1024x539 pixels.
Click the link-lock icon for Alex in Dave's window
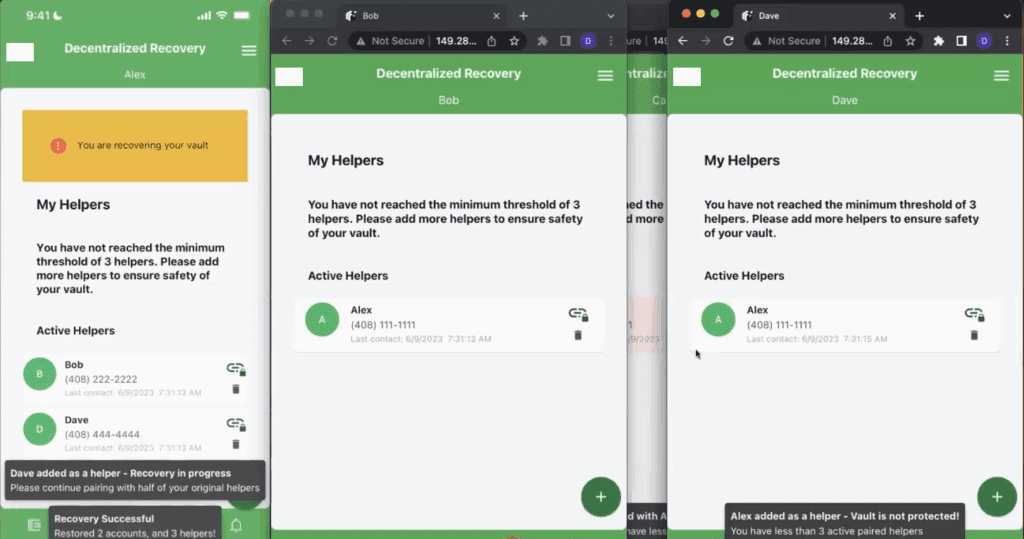click(x=973, y=315)
